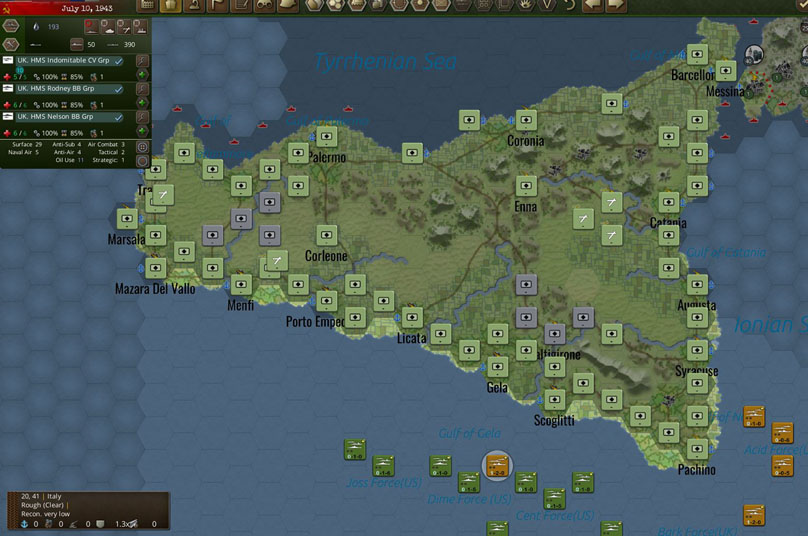The width and height of the screenshot is (808, 536).
Task: Inspect HMS Nelson with its magnifier button
Action: coord(142,117)
